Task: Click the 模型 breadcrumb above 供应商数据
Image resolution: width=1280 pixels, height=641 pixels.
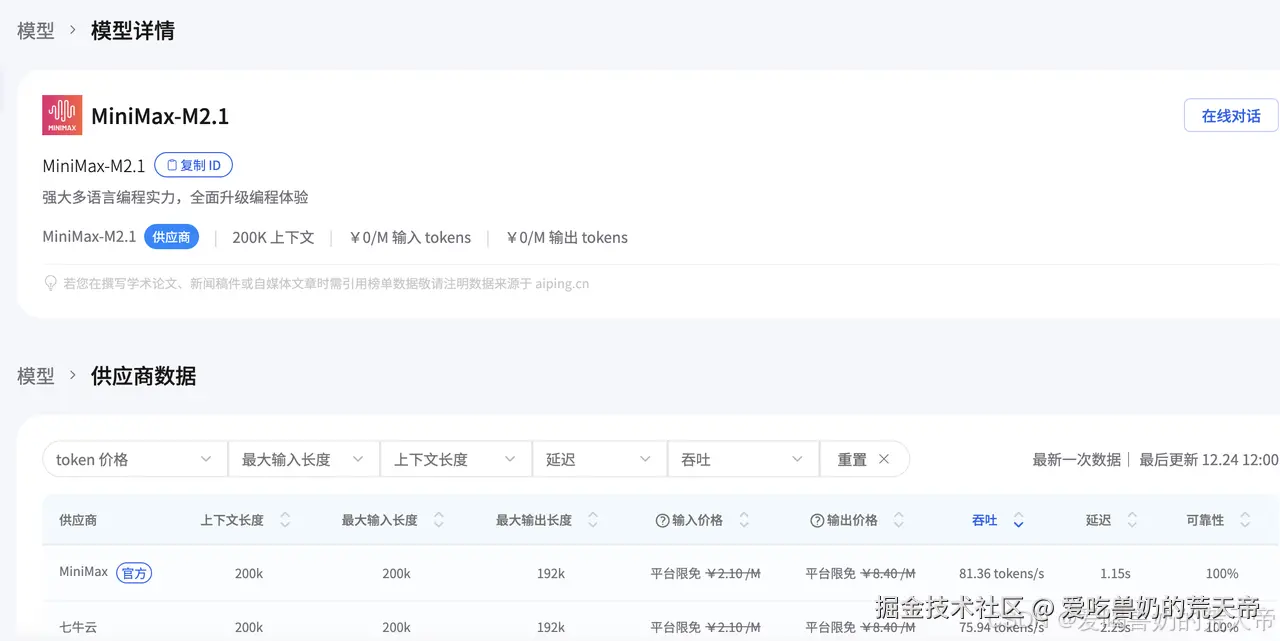Action: click(x=35, y=375)
